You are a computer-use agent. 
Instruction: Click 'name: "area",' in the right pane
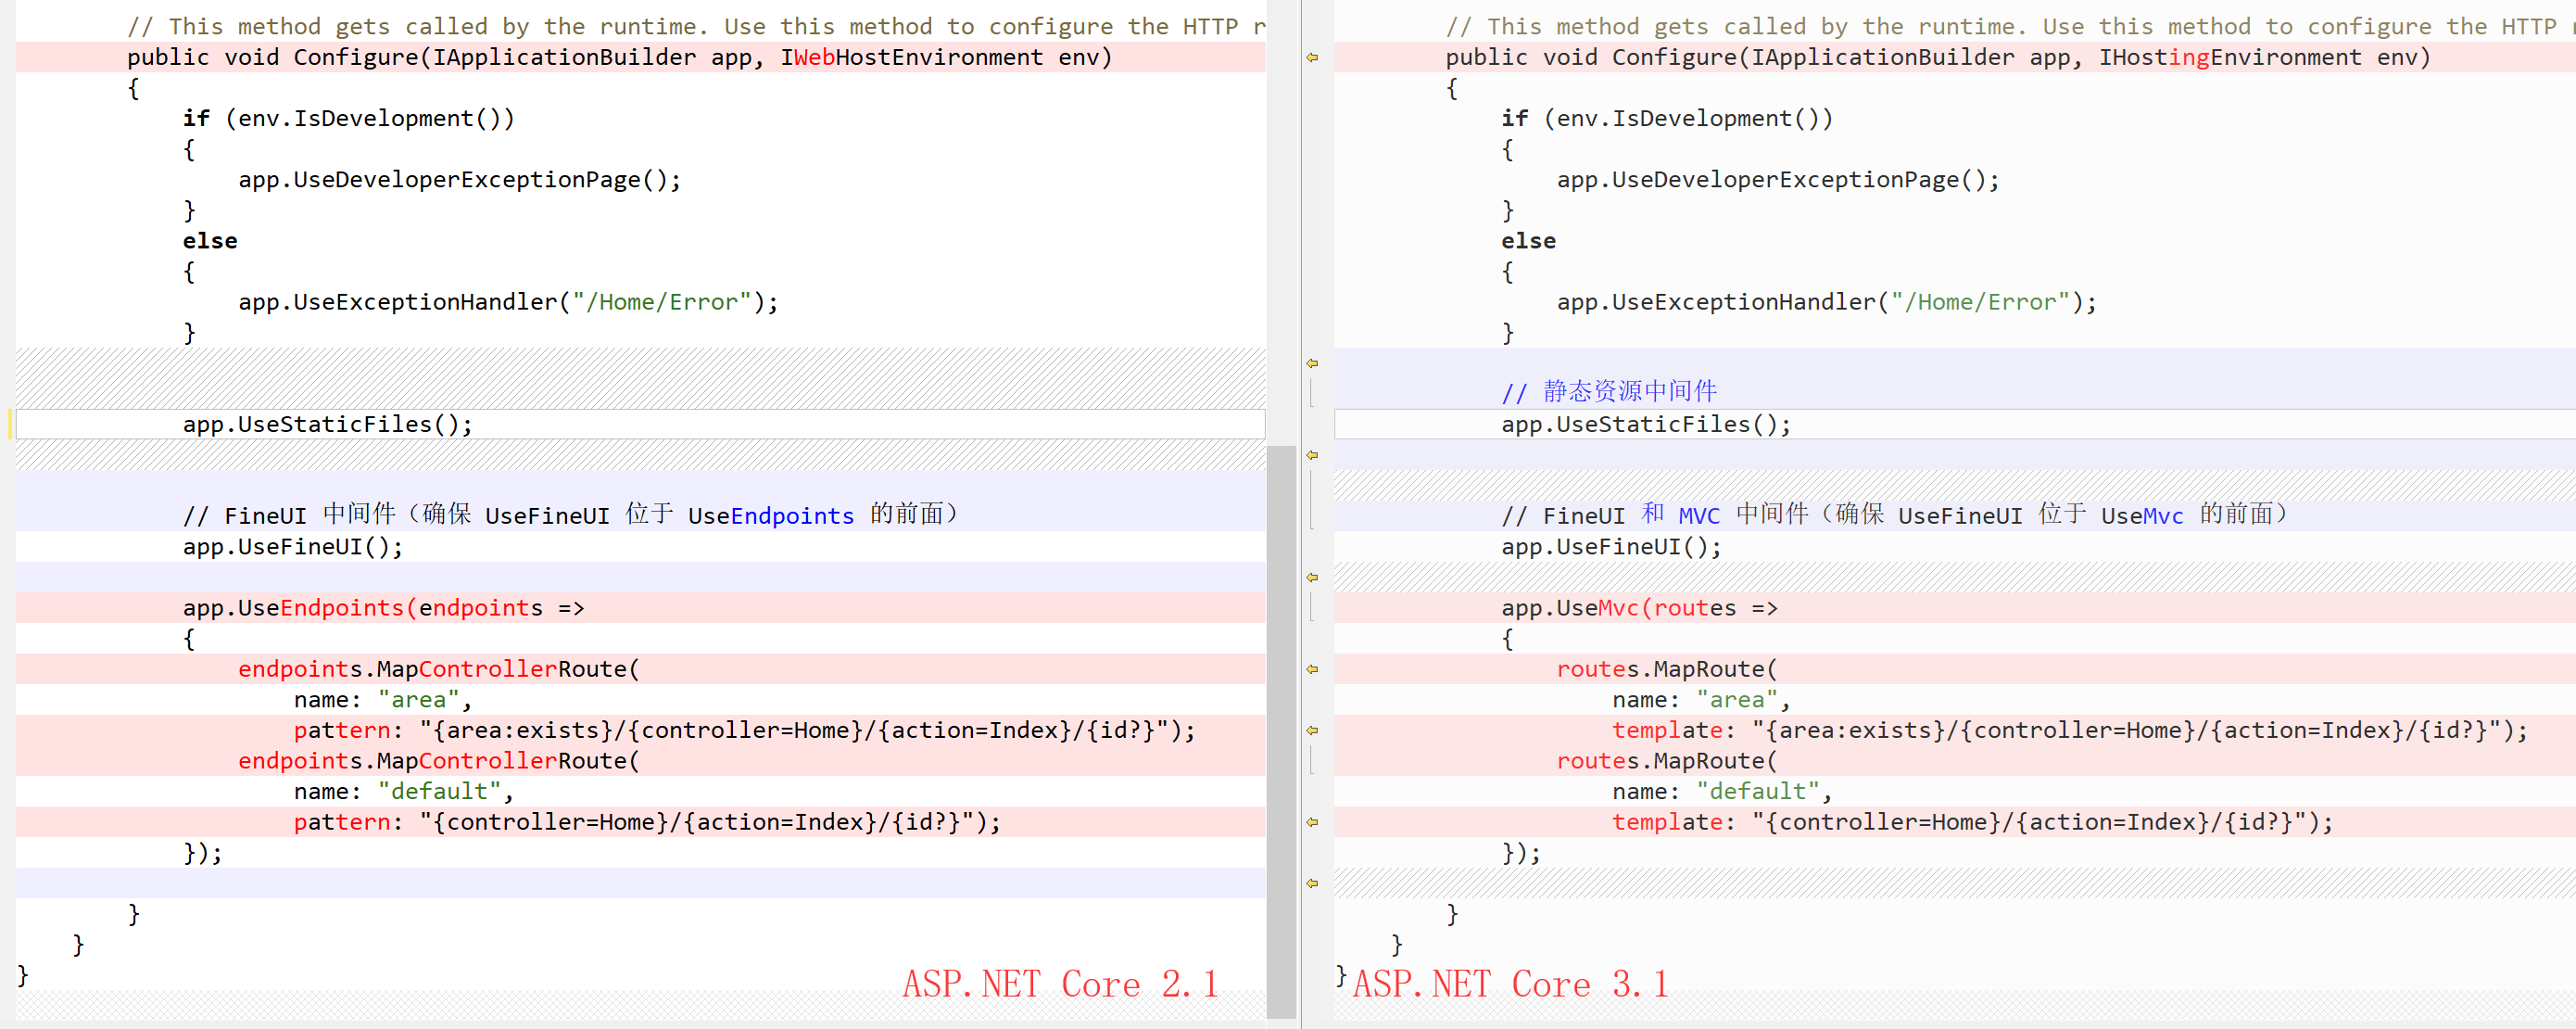pos(1701,700)
